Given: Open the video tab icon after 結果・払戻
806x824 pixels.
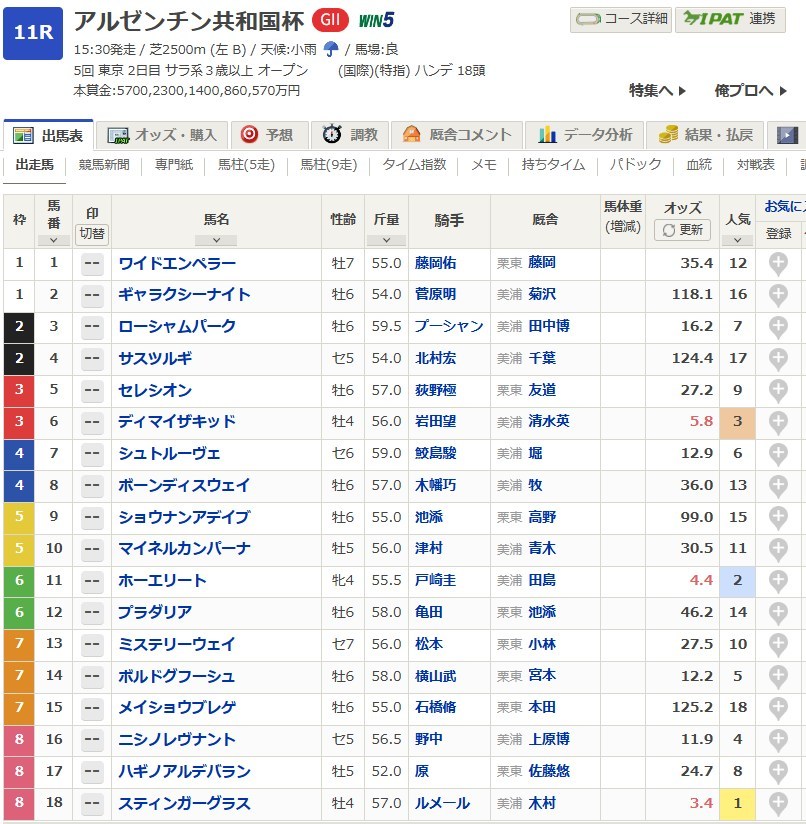Looking at the screenshot, I should (788, 135).
